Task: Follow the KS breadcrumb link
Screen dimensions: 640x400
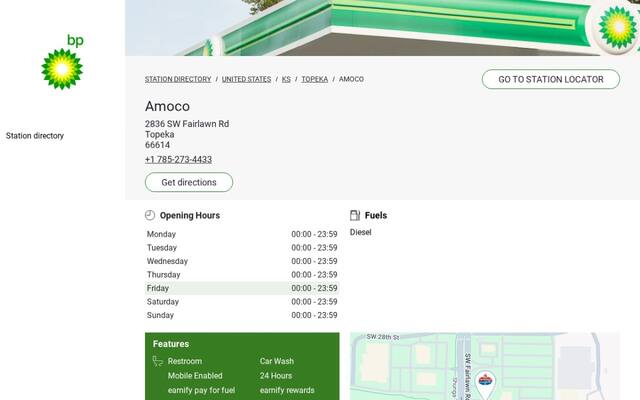Action: [286, 79]
